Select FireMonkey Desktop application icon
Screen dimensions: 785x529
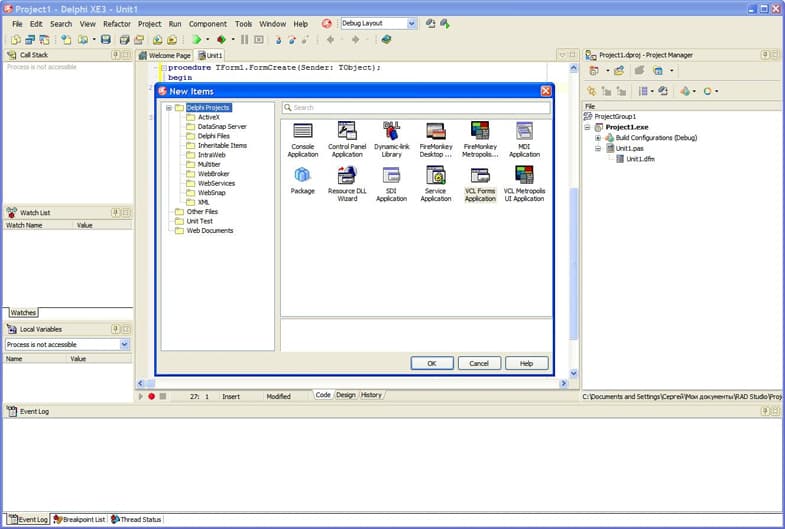[436, 140]
